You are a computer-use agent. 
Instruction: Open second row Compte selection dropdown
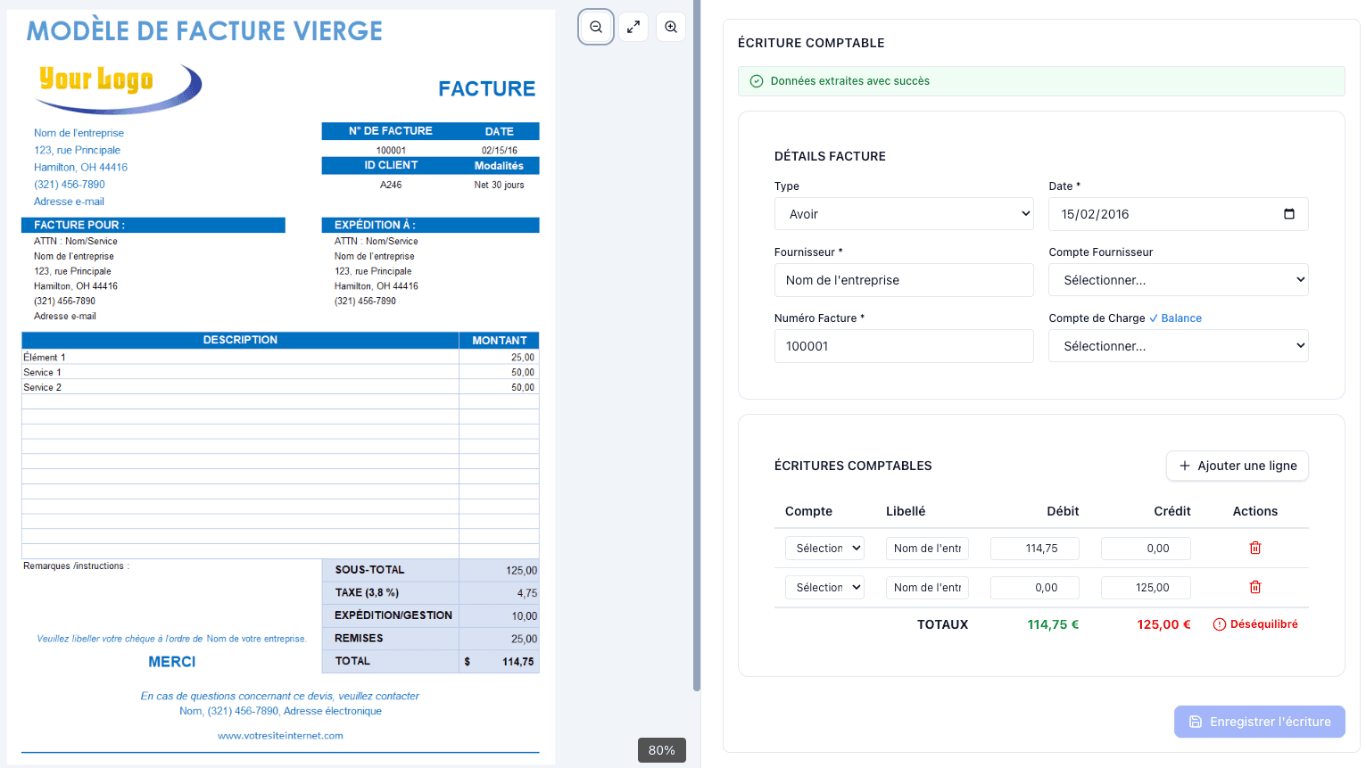[x=824, y=587]
